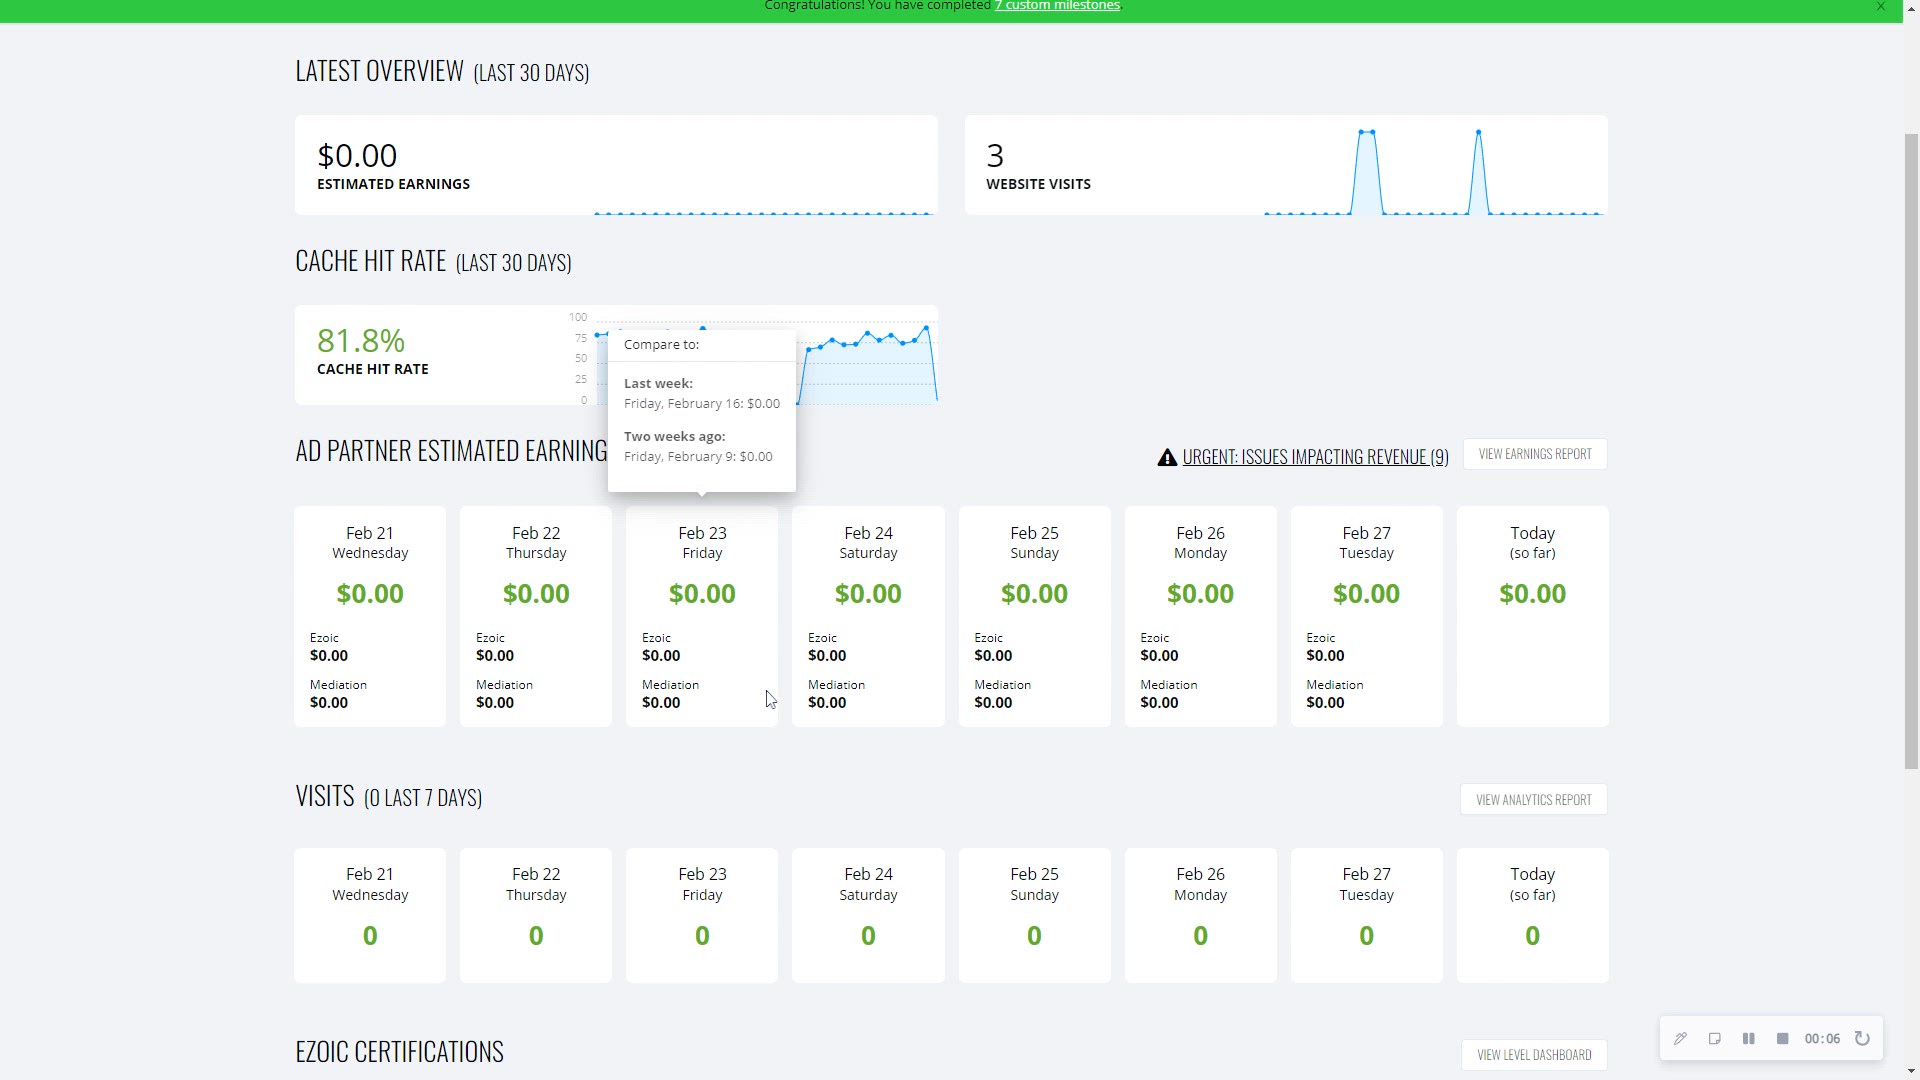Click View Earnings Report button
The width and height of the screenshot is (1920, 1080).
tap(1534, 454)
